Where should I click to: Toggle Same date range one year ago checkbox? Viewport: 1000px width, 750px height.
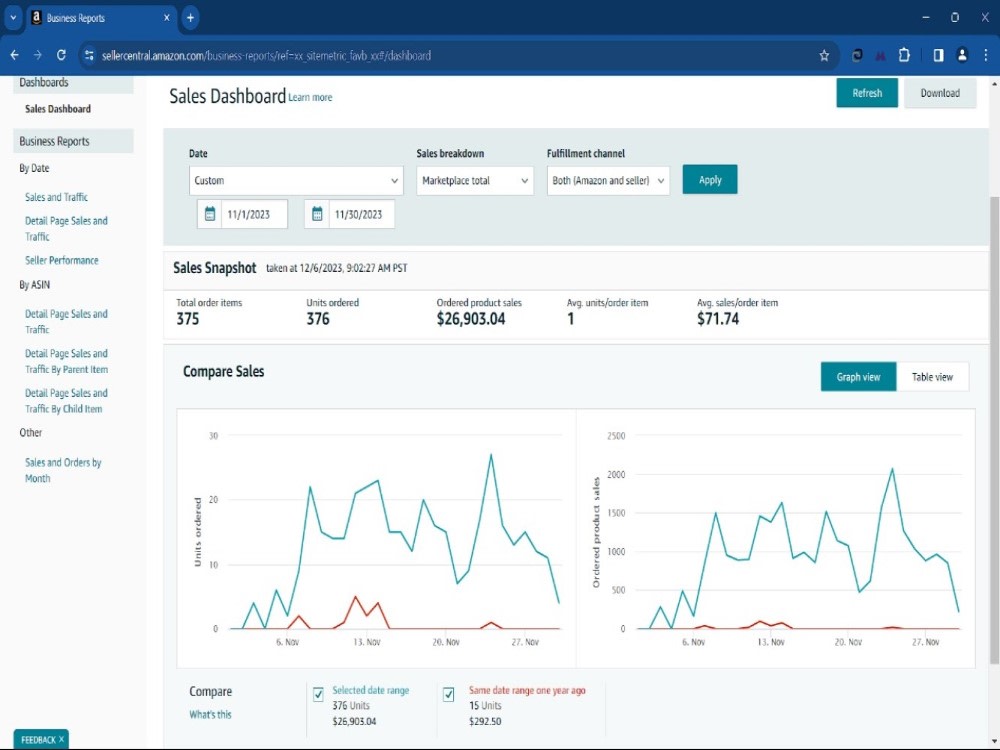click(x=448, y=694)
